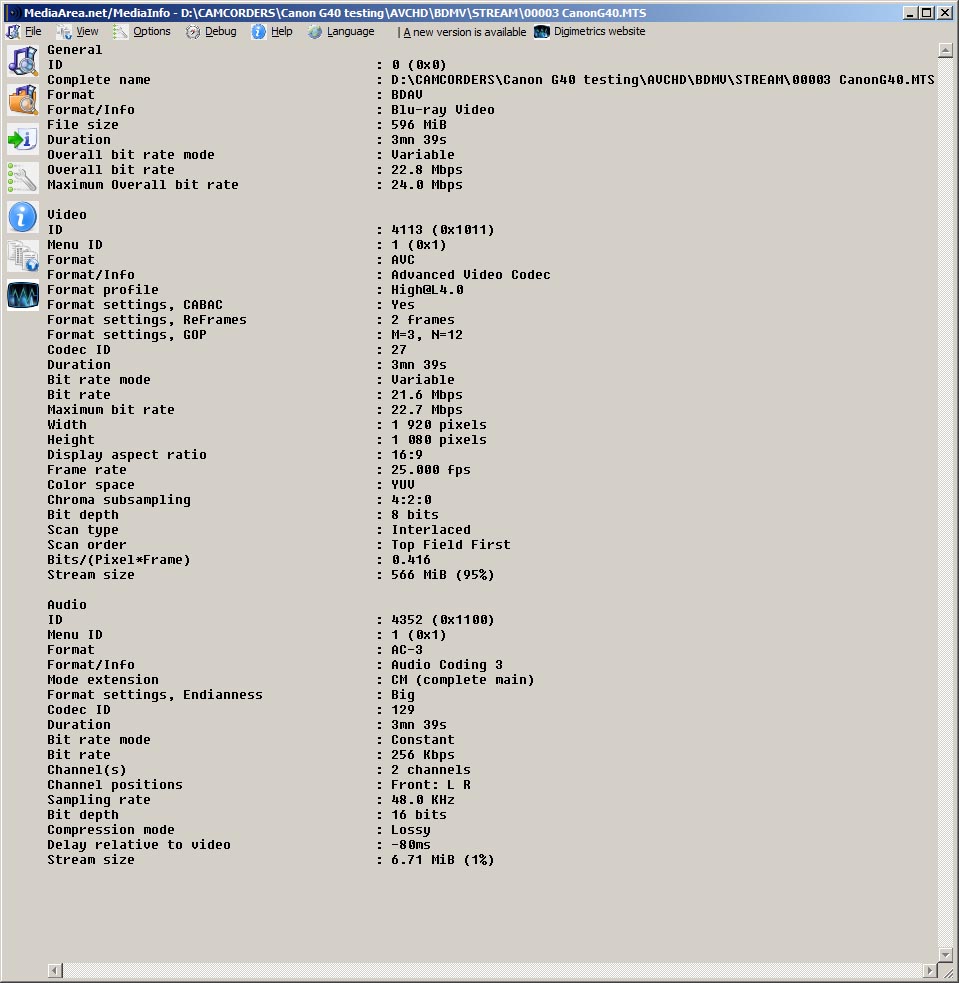This screenshot has width=959, height=983.
Task: Click the 'CM (complete main)' value
Action: [463, 680]
